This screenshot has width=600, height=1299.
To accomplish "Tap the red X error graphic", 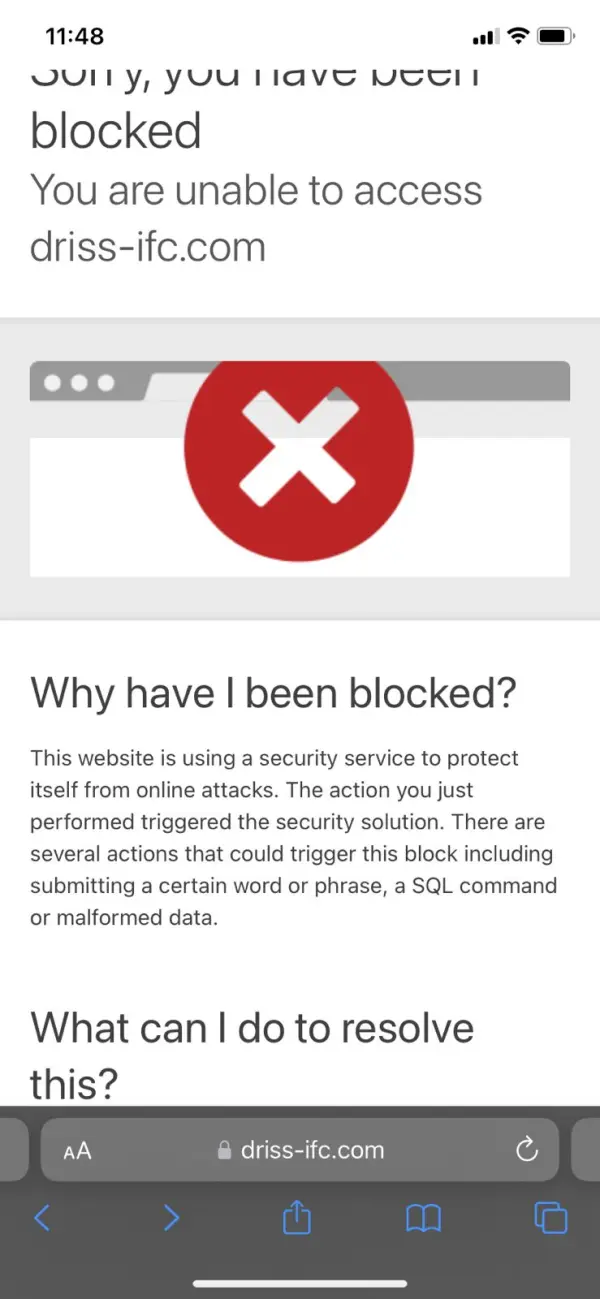I will [x=299, y=446].
